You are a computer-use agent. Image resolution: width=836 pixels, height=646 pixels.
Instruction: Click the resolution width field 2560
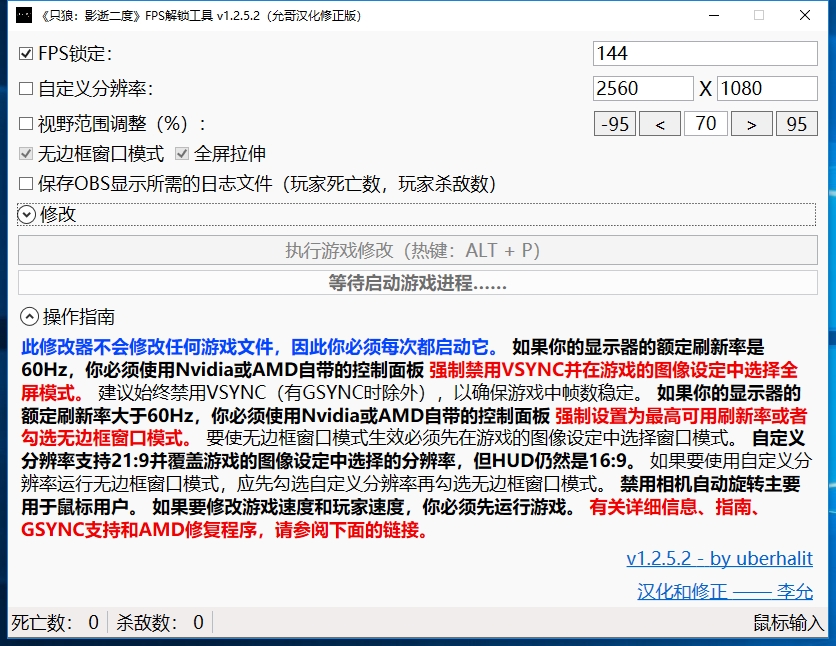pos(643,88)
